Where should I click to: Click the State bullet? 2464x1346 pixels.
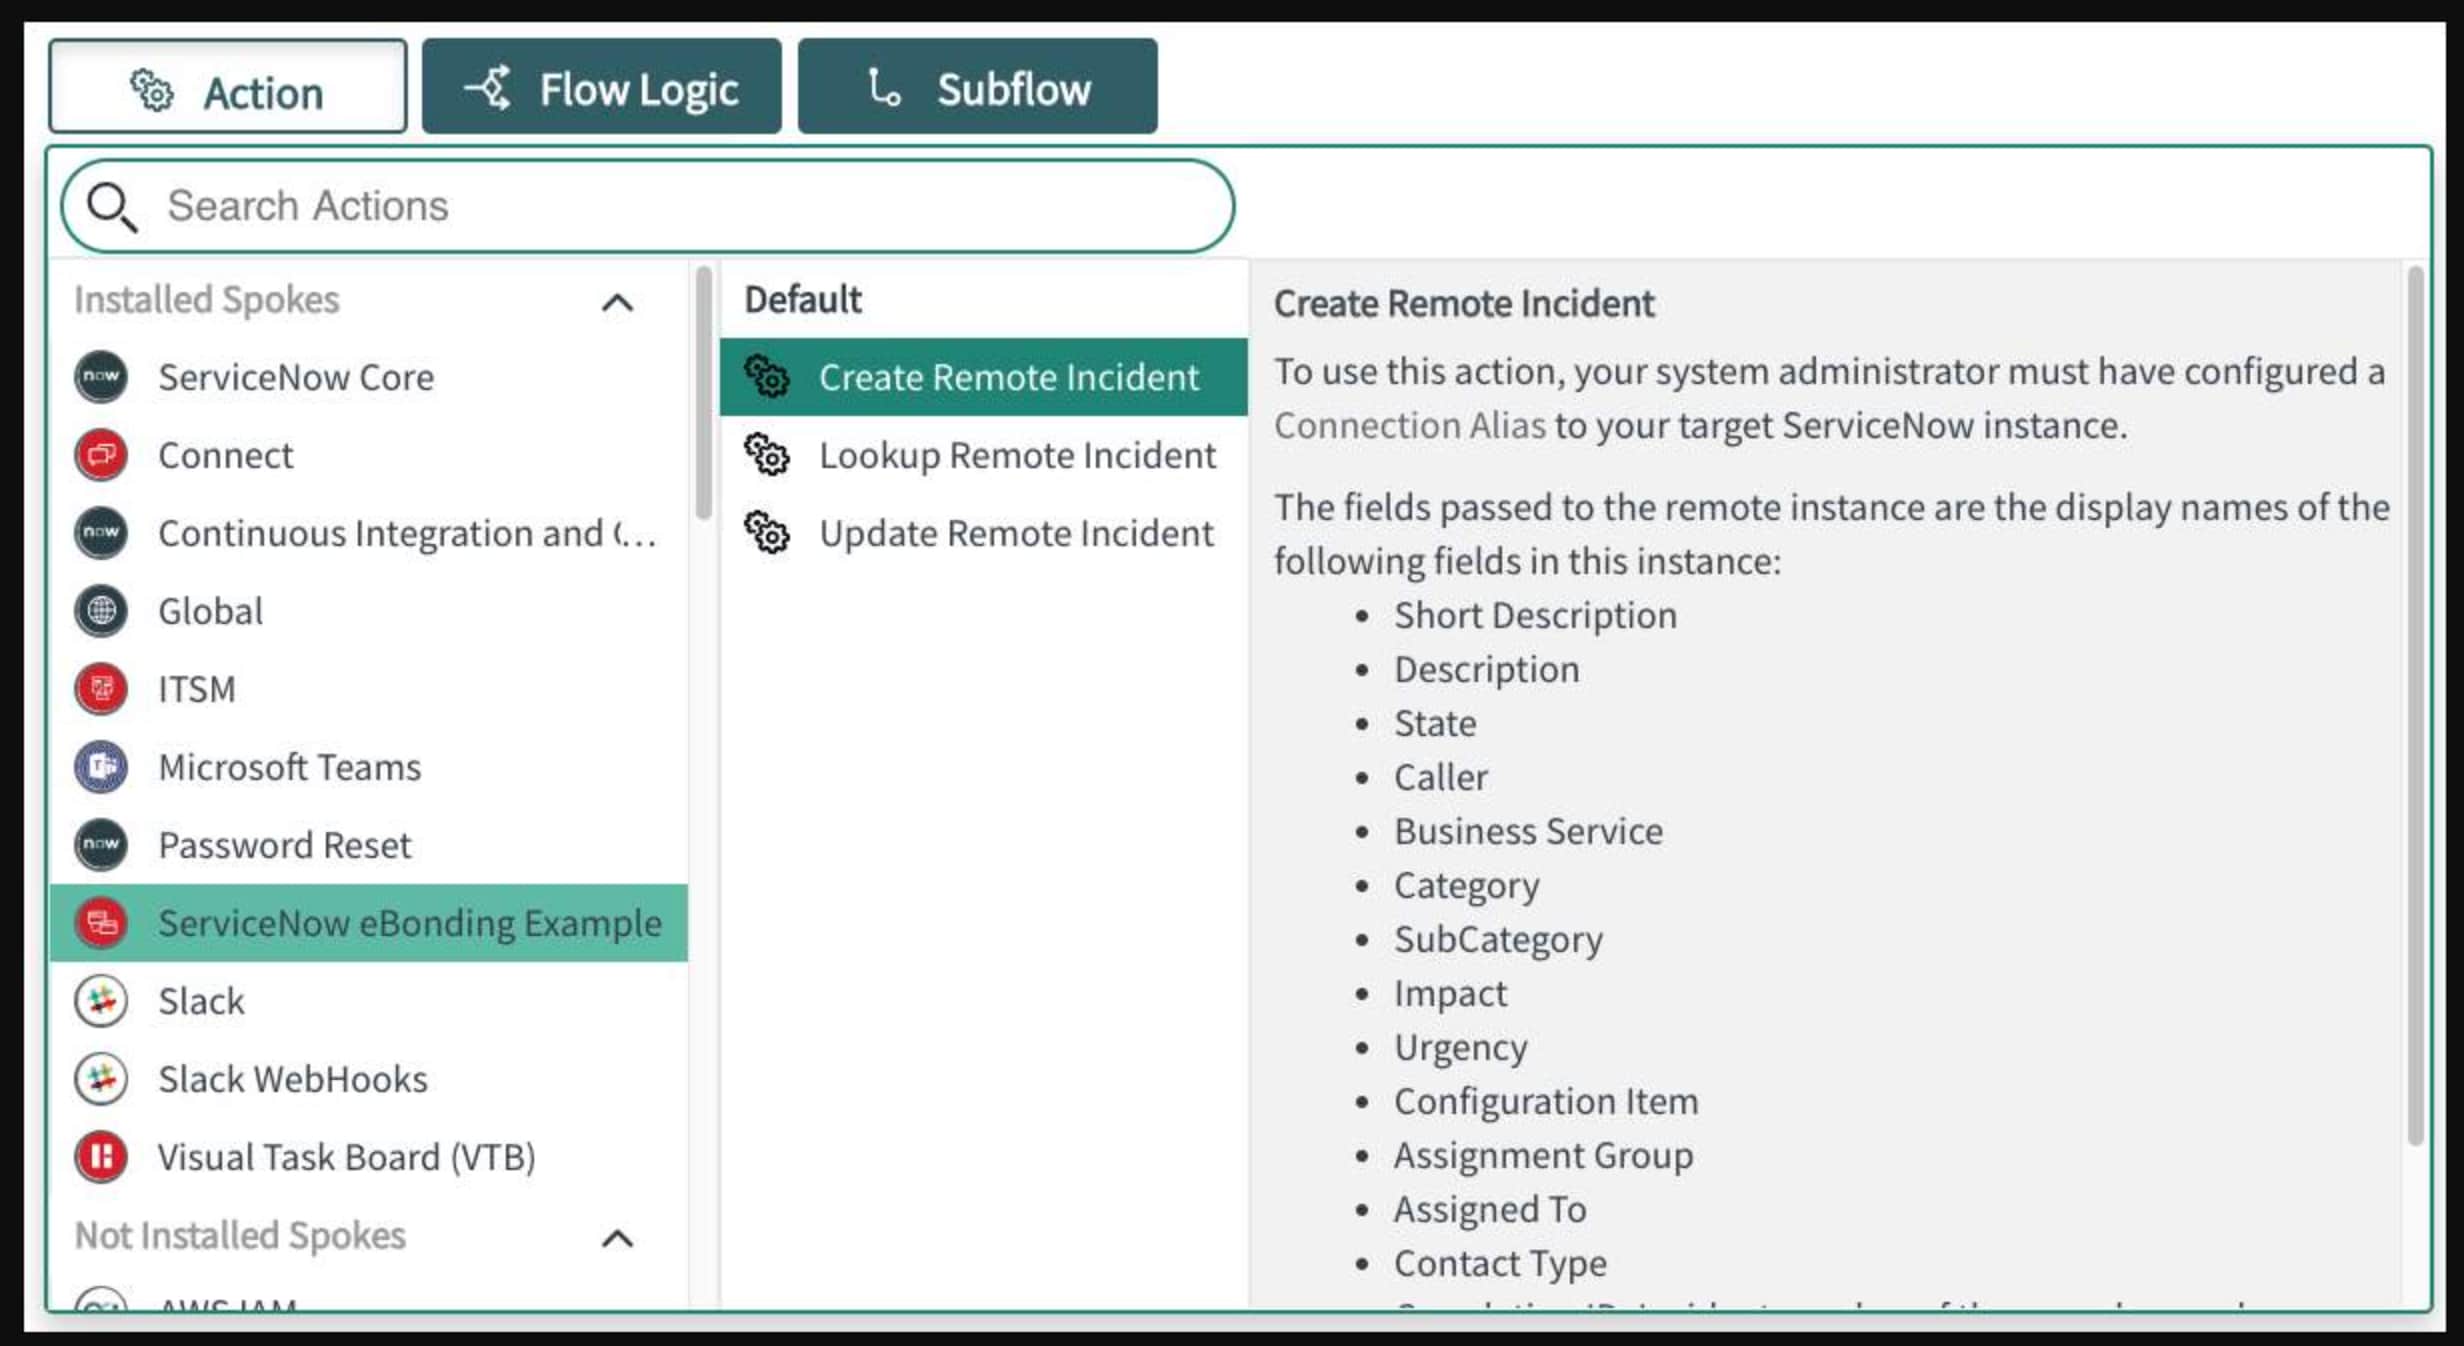click(1435, 723)
